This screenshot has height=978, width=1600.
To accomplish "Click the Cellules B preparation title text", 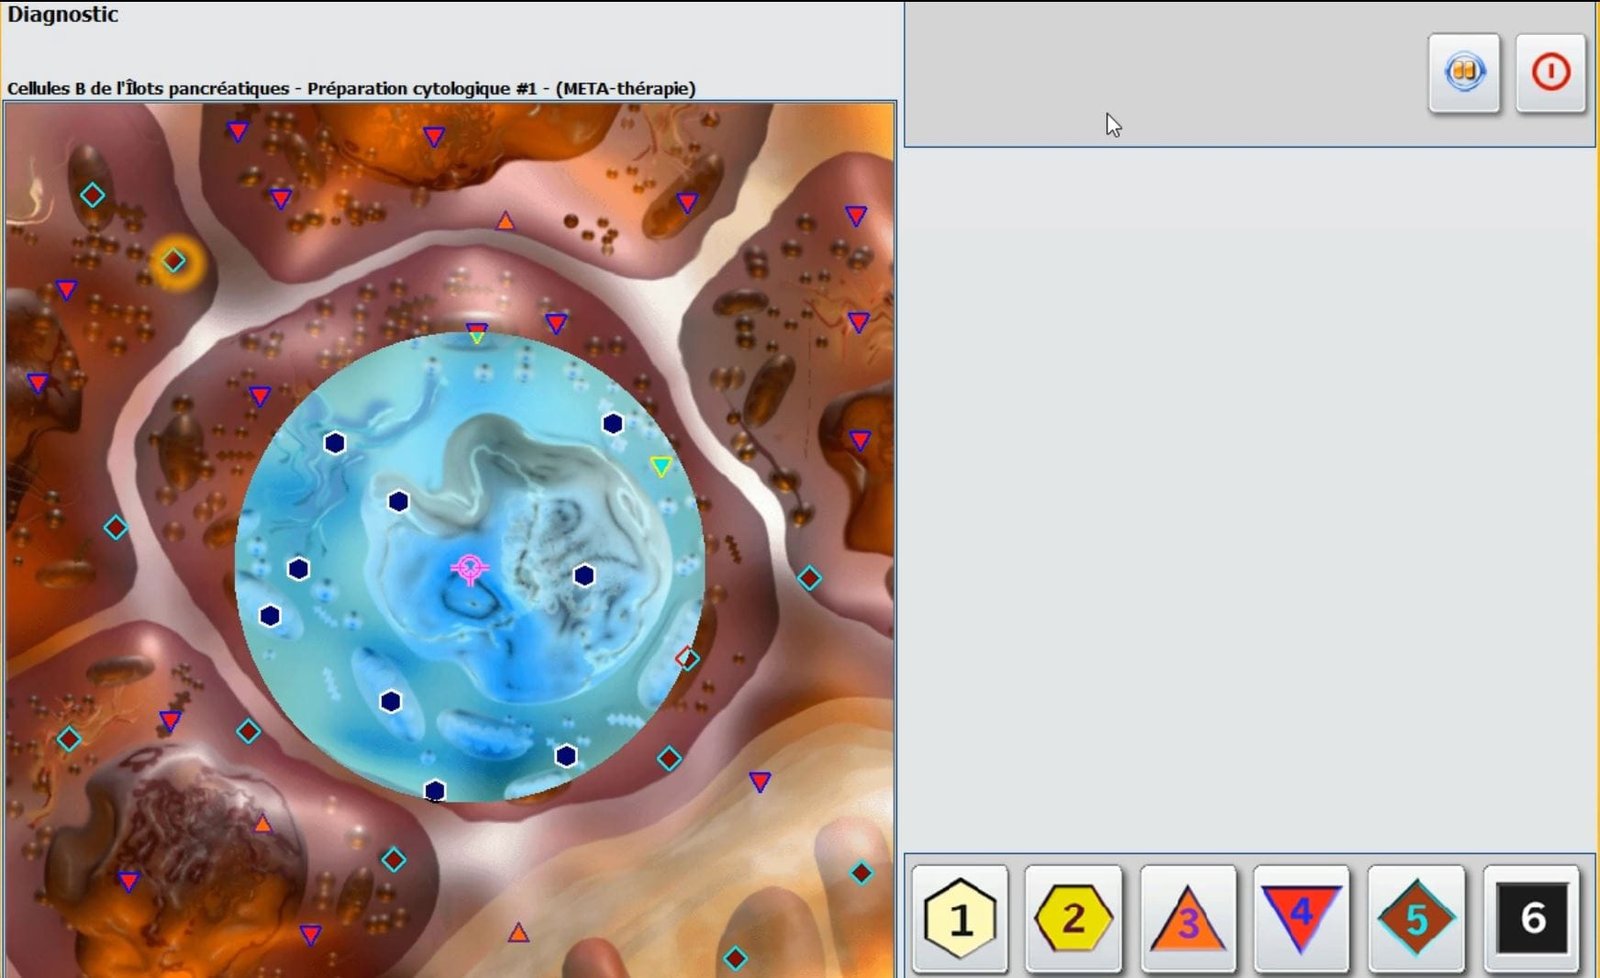I will pyautogui.click(x=351, y=88).
